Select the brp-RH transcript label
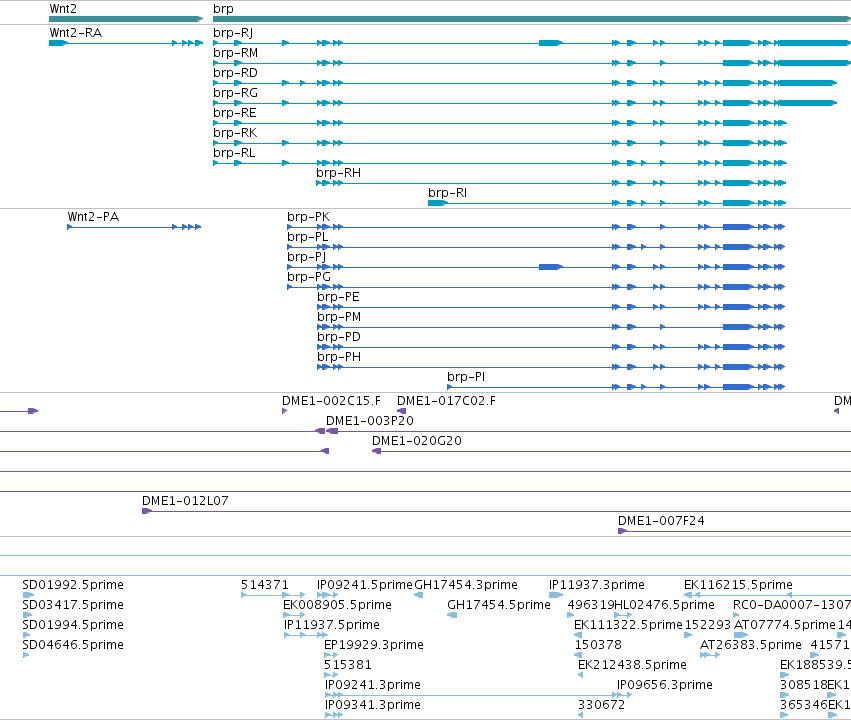Screen dimensions: 851x720 (x=338, y=173)
